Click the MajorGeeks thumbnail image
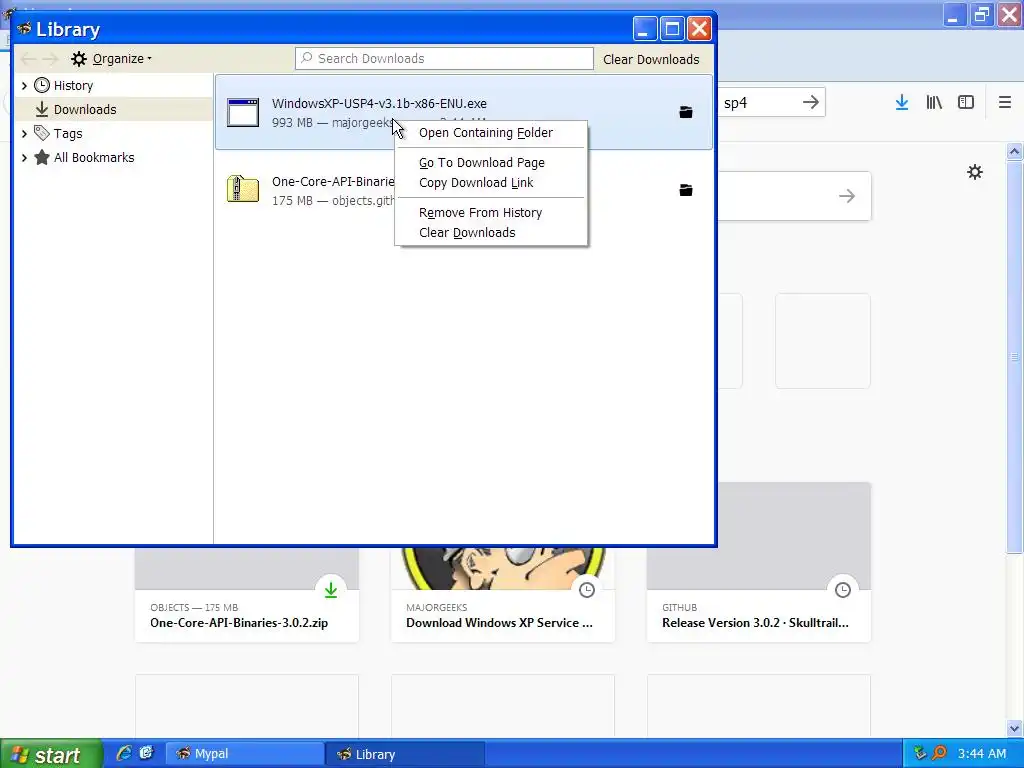This screenshot has width=1024, height=768. point(503,568)
